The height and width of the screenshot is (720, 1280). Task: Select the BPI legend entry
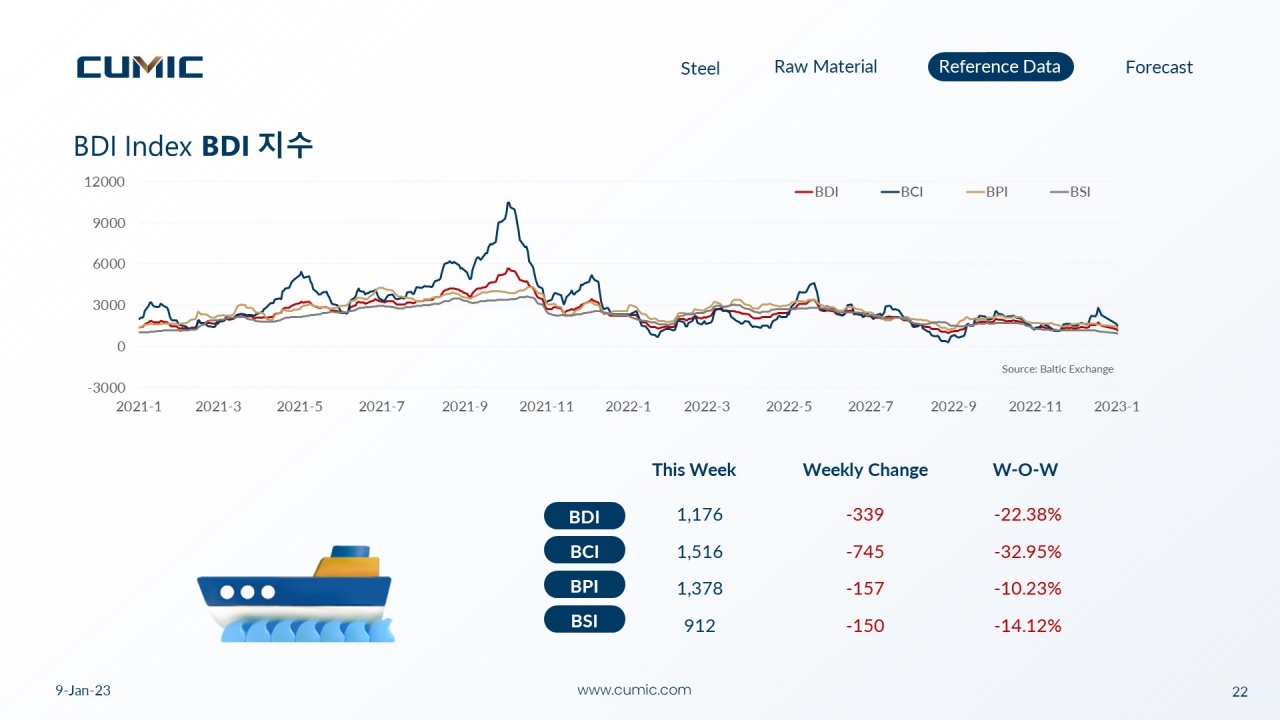pyautogui.click(x=987, y=192)
